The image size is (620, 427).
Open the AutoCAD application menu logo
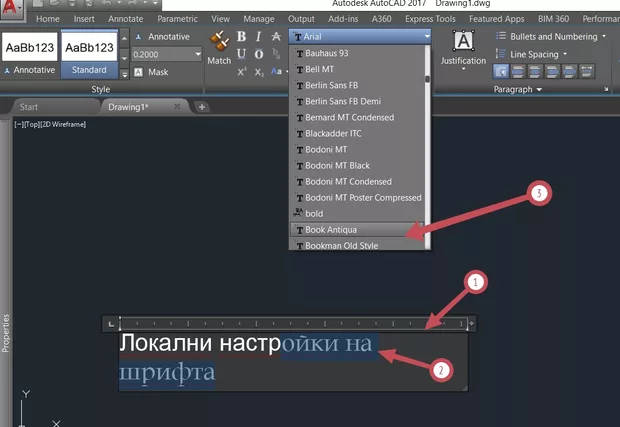[11, 9]
